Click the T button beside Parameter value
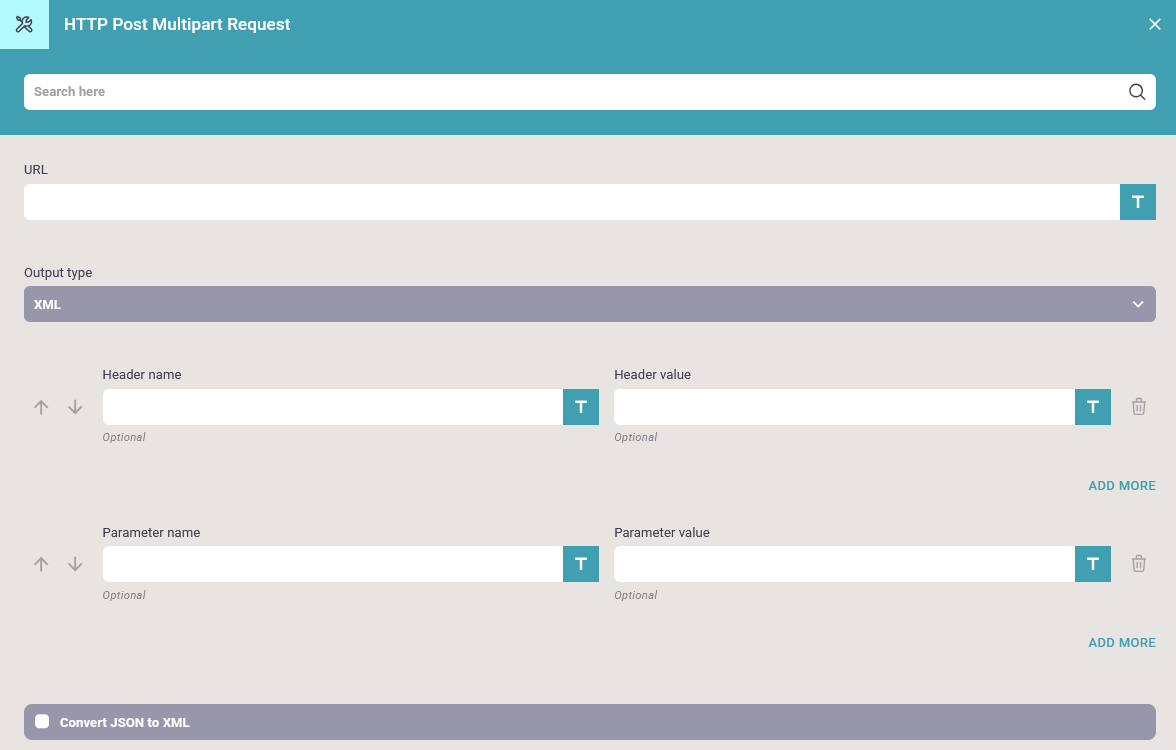The width and height of the screenshot is (1176, 750). [1092, 564]
